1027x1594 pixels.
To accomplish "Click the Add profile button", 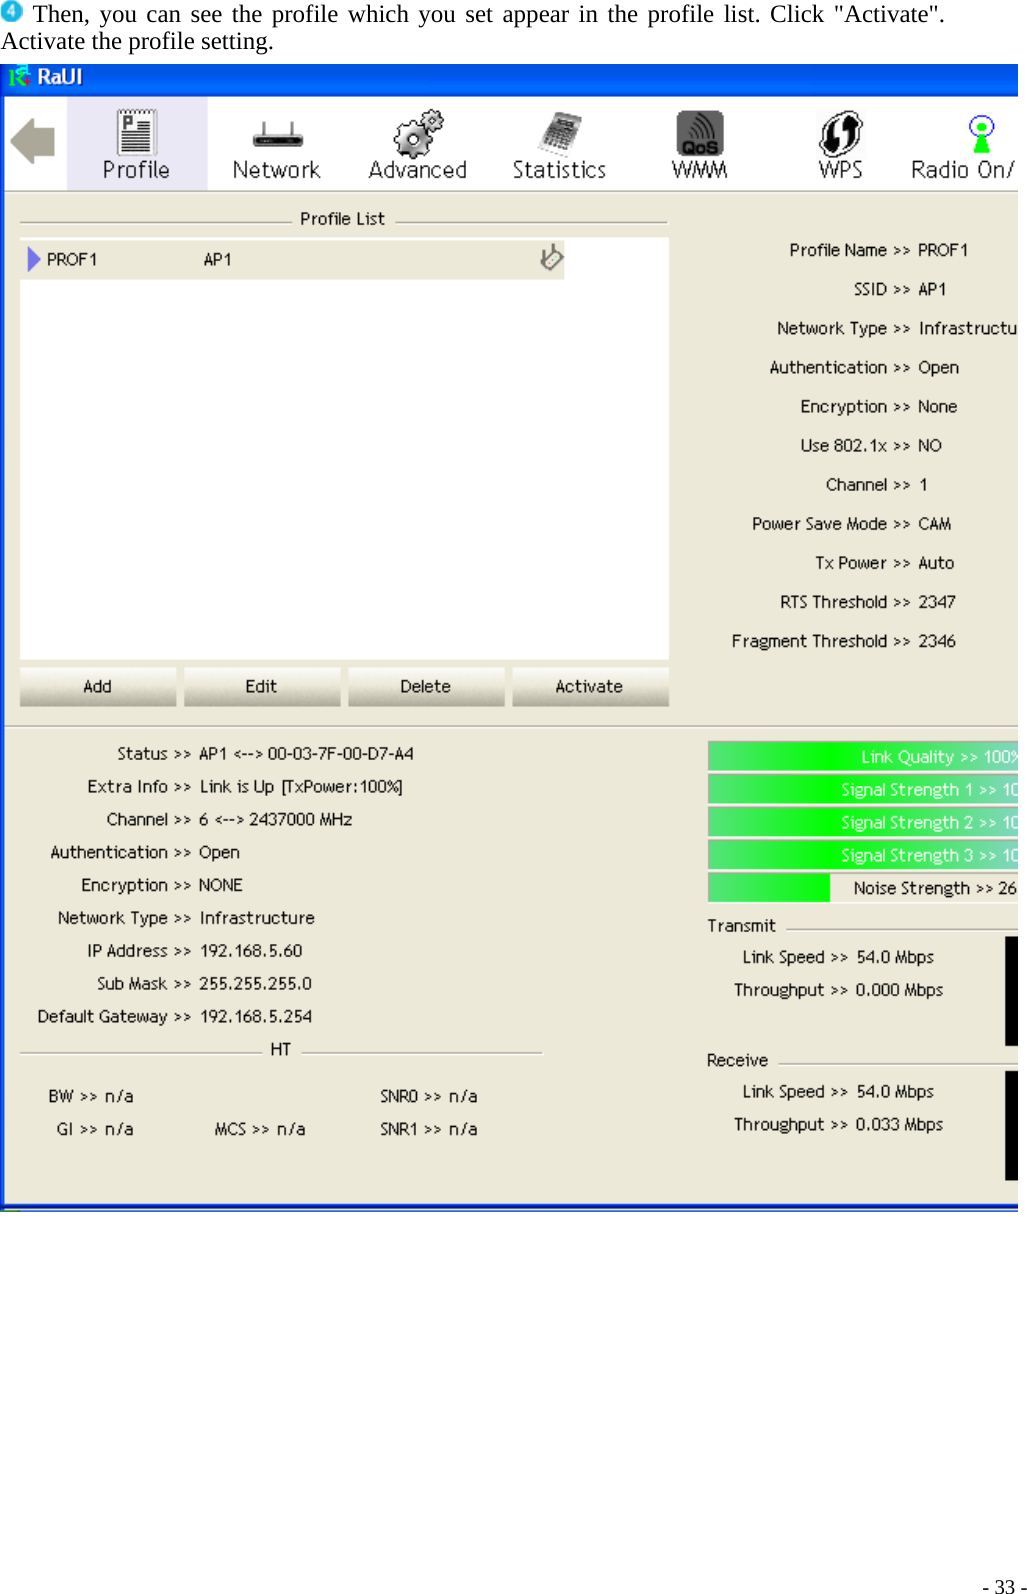I will tap(98, 687).
